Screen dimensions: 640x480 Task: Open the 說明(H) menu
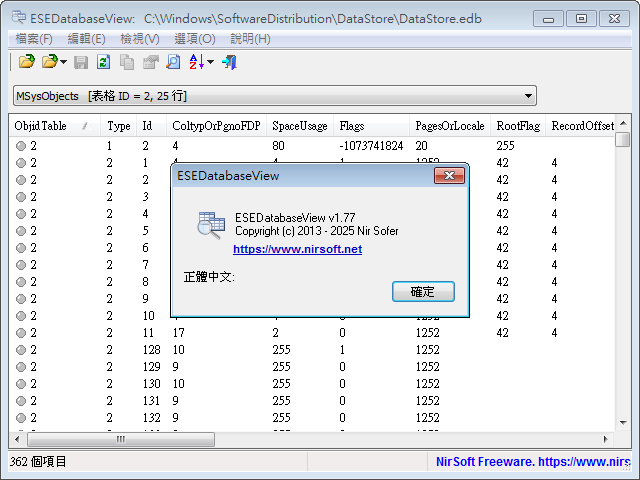coord(250,39)
